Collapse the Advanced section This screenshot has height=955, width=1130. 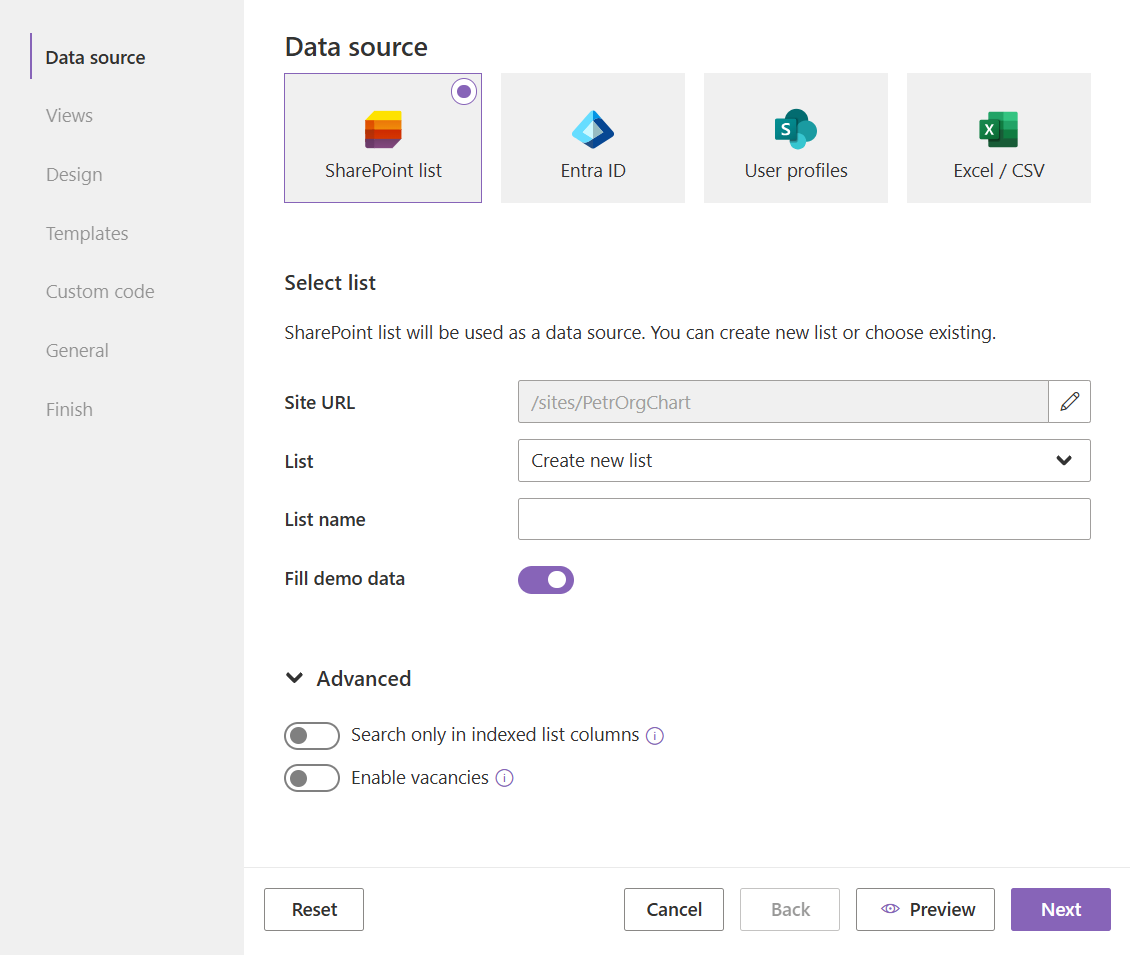[x=348, y=678]
